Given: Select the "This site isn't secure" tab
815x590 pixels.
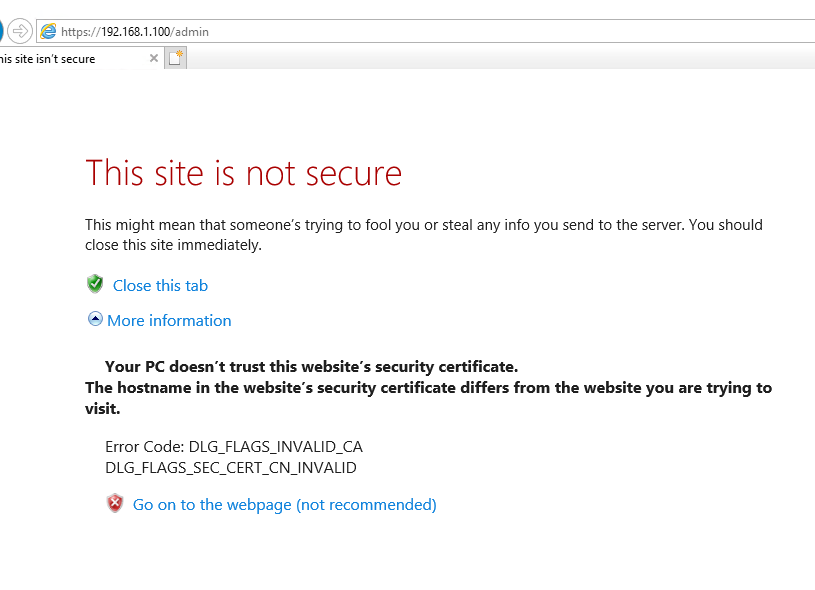Looking at the screenshot, I should pos(60,59).
